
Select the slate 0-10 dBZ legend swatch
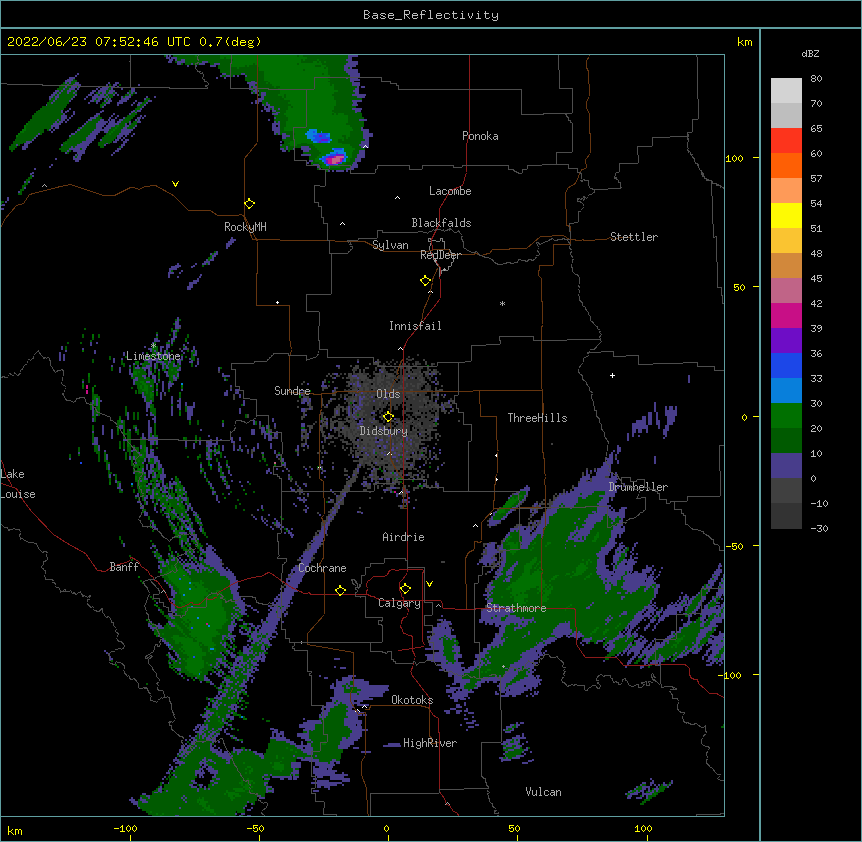tap(786, 466)
